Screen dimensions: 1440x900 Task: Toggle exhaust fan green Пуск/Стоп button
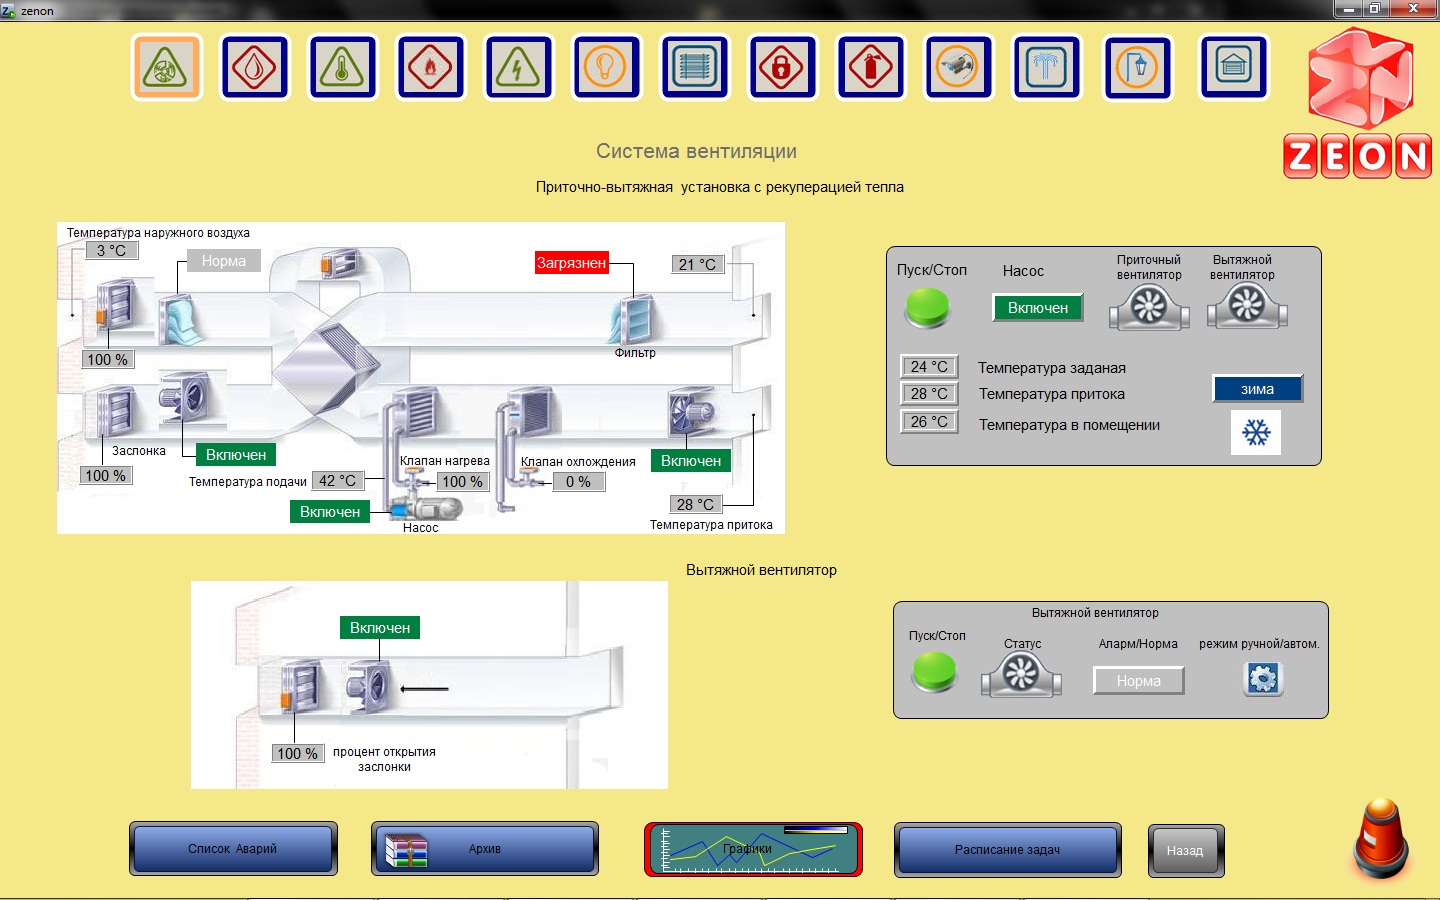tap(934, 671)
